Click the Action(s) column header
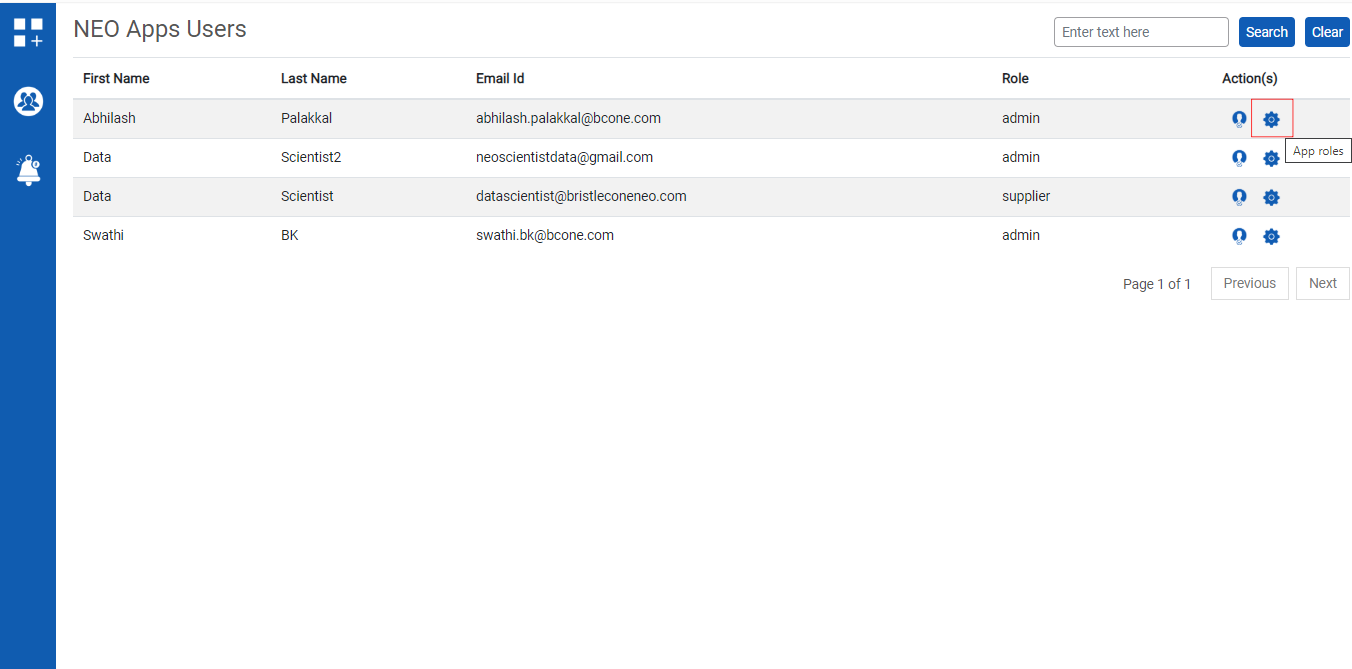Image resolution: width=1352 pixels, height=669 pixels. 1250,78
